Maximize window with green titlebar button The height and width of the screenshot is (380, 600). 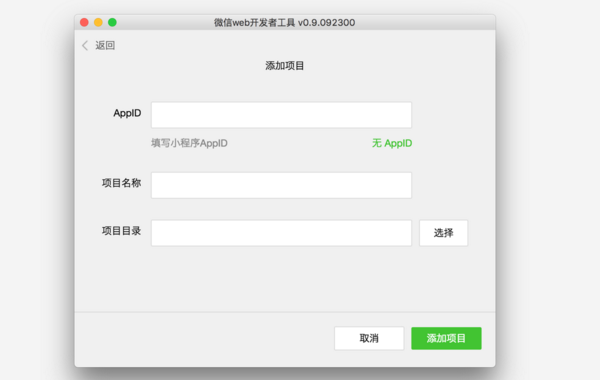[x=112, y=22]
